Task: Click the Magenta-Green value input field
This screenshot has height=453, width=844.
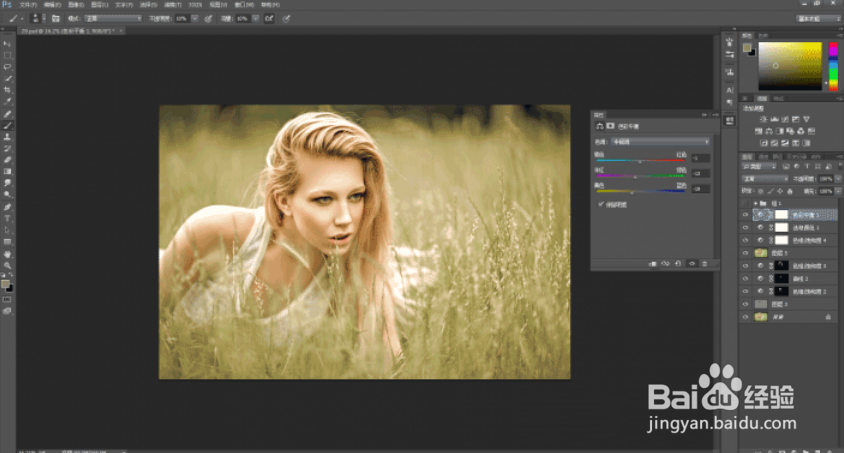Action: (701, 173)
